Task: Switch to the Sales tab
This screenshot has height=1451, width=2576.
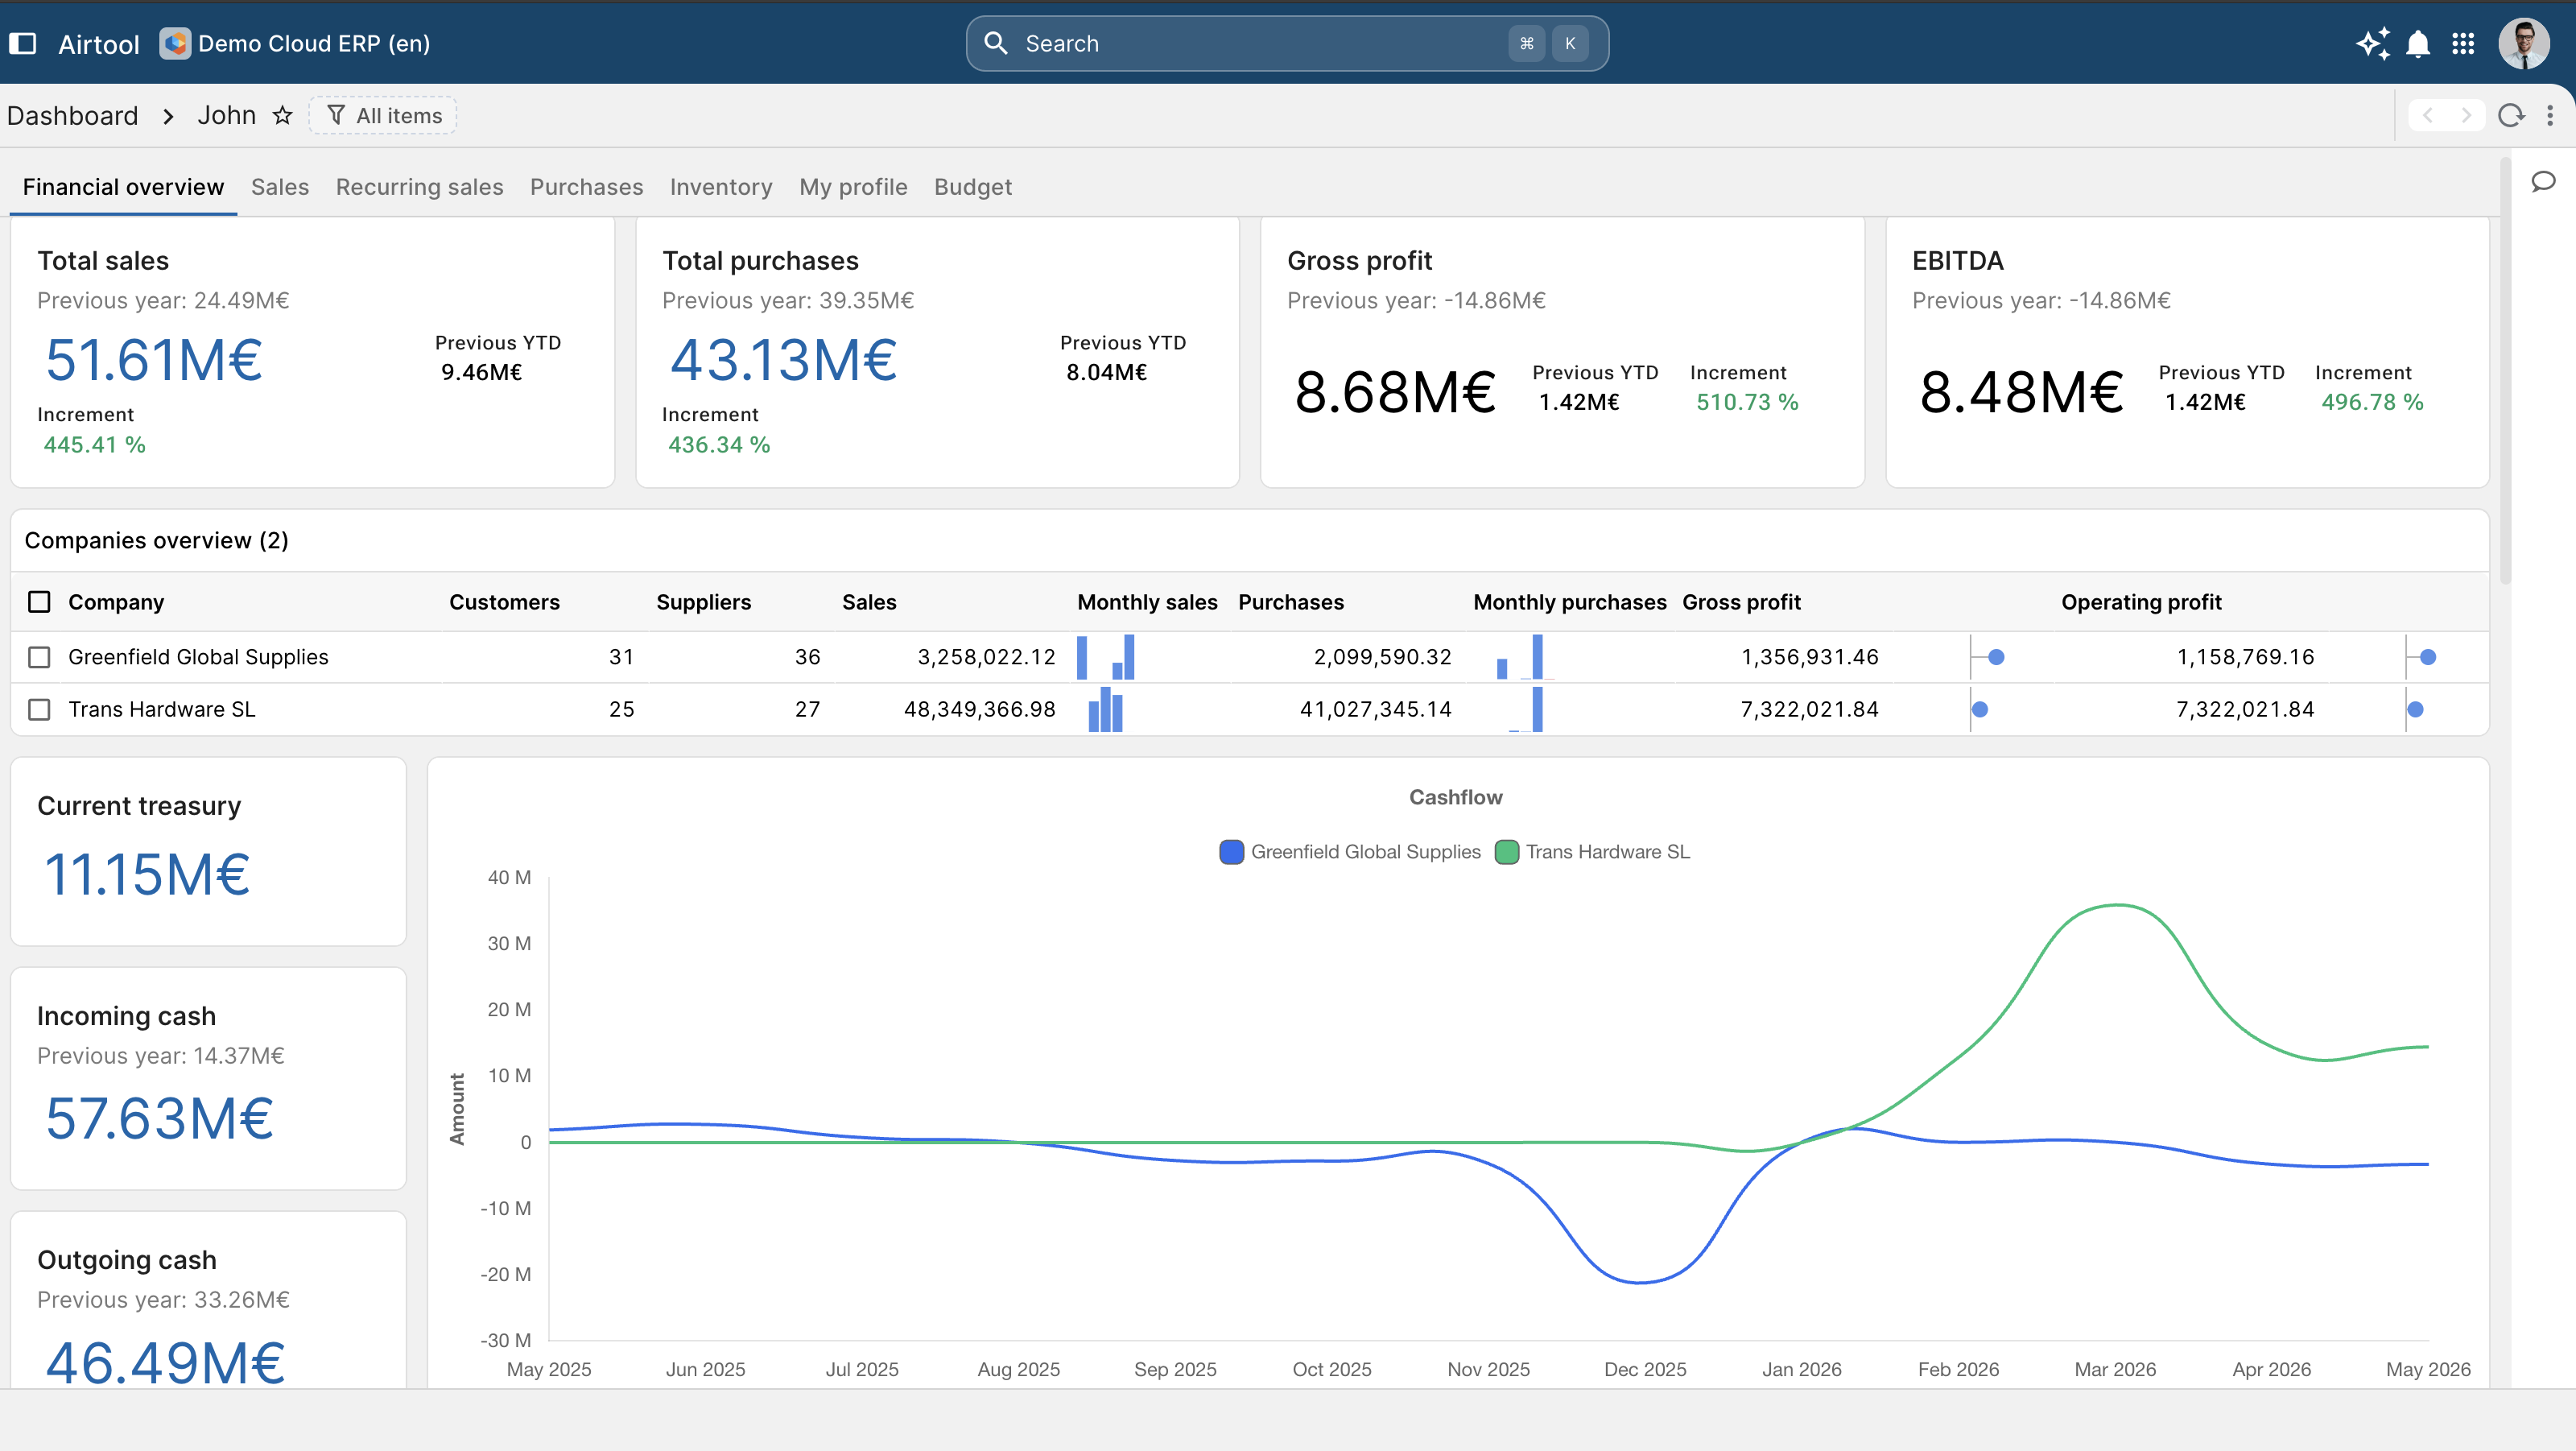Action: 280,187
